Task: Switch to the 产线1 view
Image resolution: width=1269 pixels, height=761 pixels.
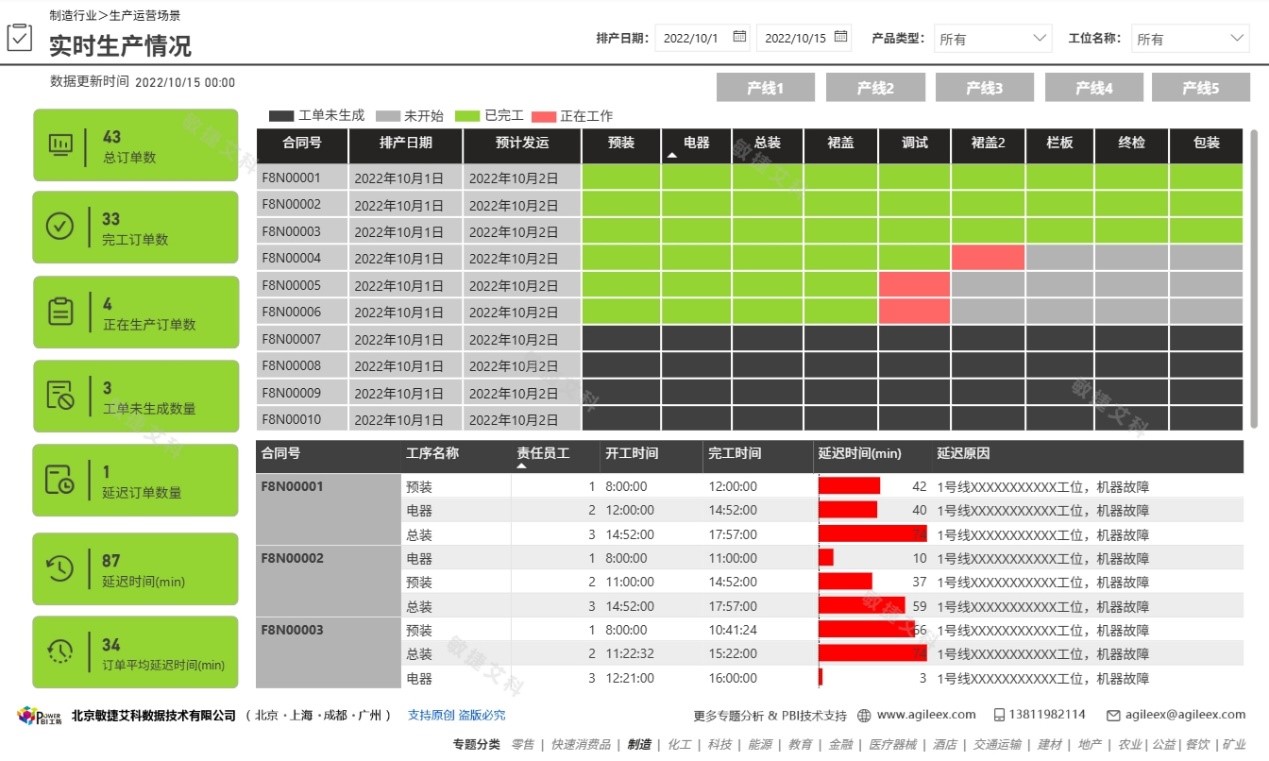Action: coord(764,88)
